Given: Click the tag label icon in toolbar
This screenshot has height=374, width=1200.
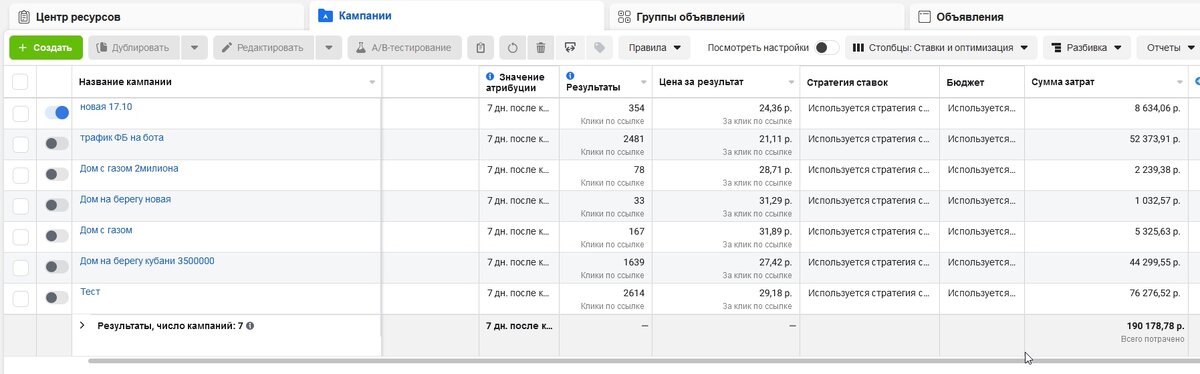Looking at the screenshot, I should click(x=599, y=47).
